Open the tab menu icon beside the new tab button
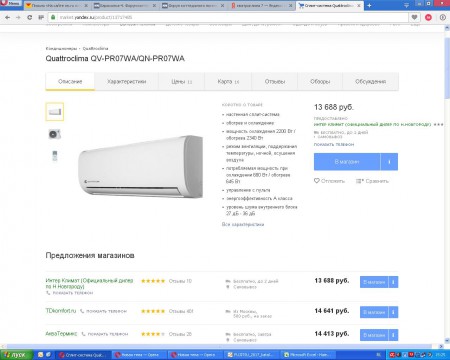Screen dimensions: 450x360 click(x=406, y=5)
